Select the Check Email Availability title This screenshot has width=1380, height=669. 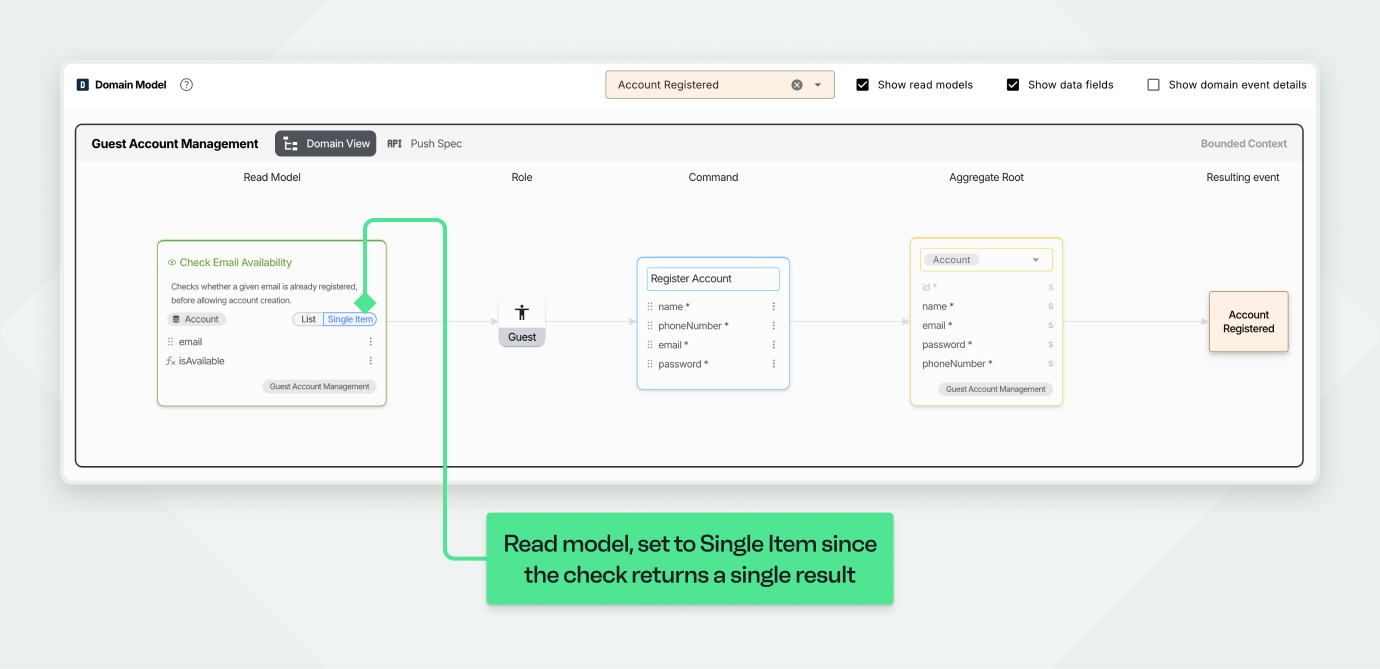236,263
